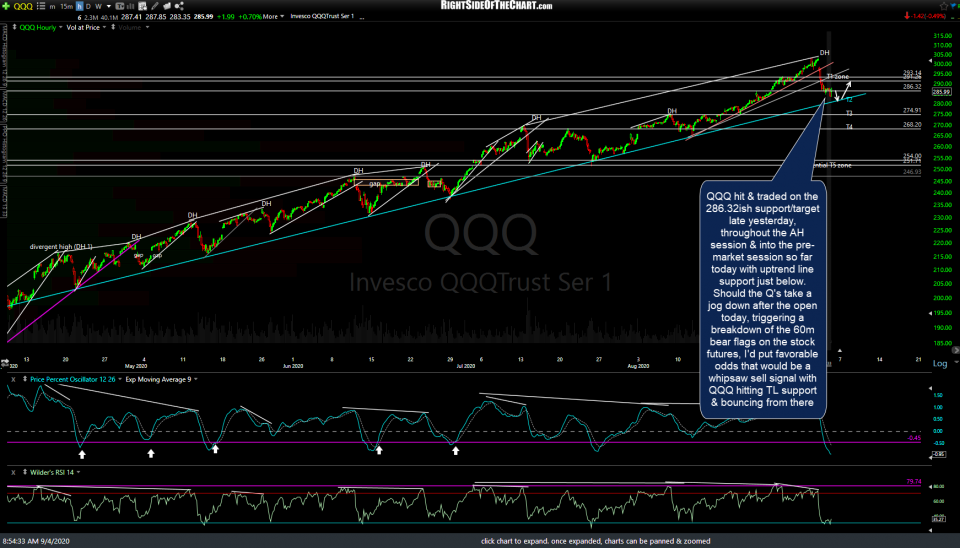This screenshot has height=548, width=960.
Task: Open the chart template settings icon
Action: [142, 6]
